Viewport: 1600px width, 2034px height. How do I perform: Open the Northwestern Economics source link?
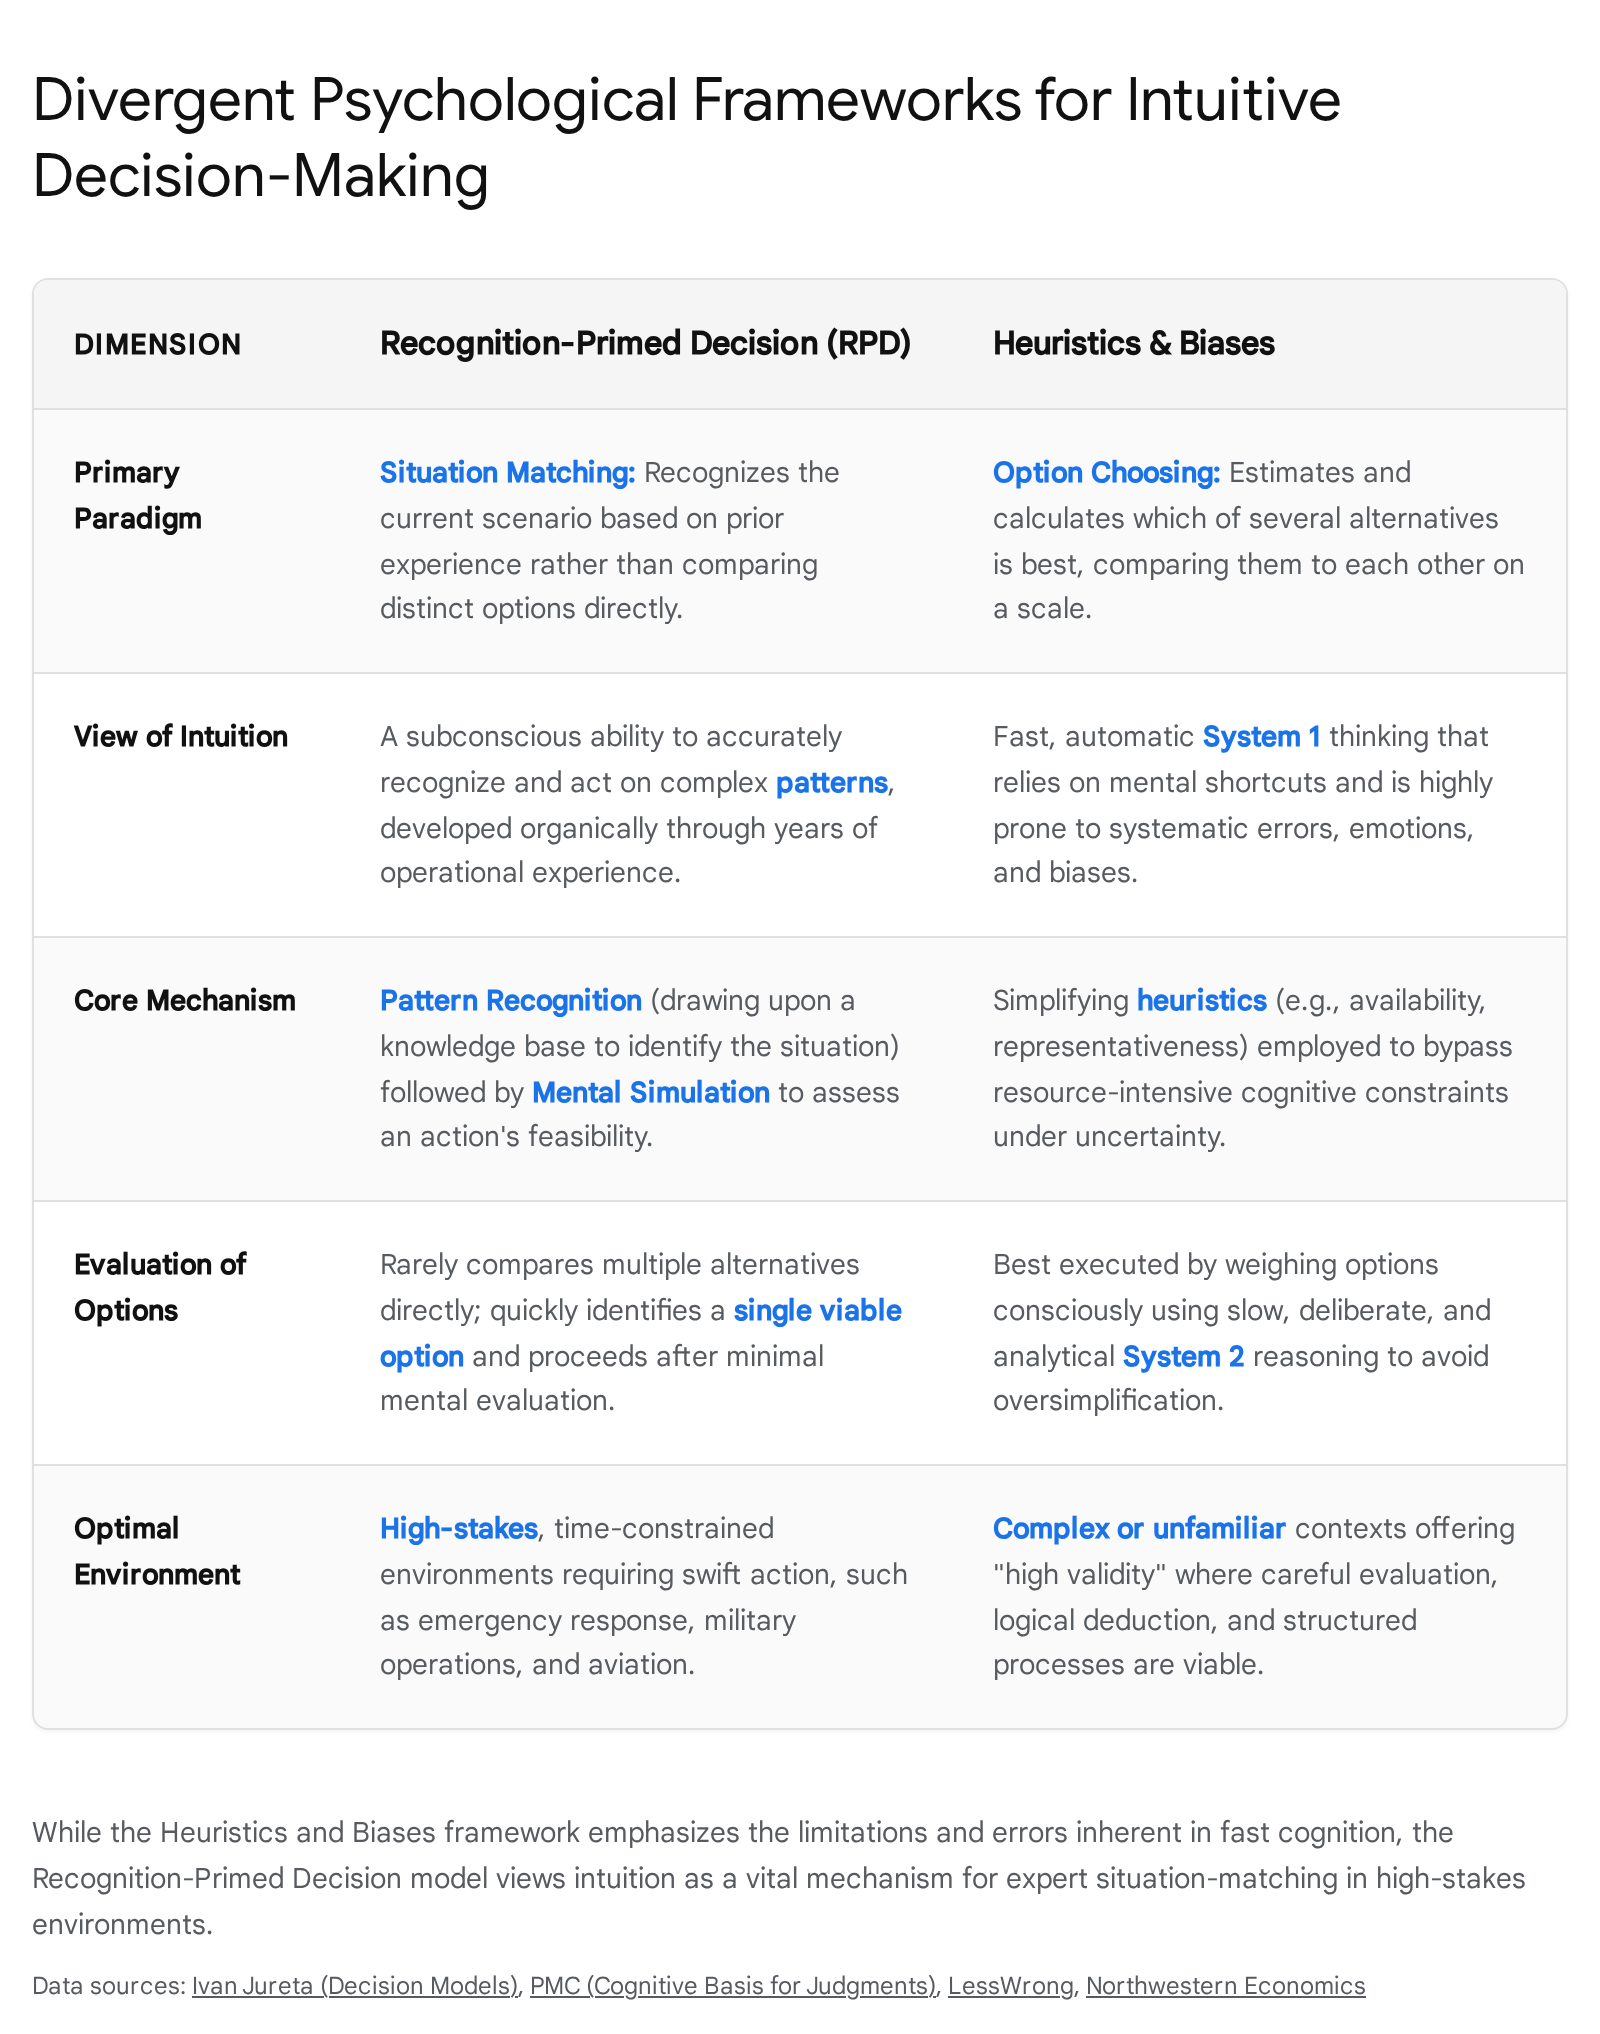[x=1225, y=1986]
